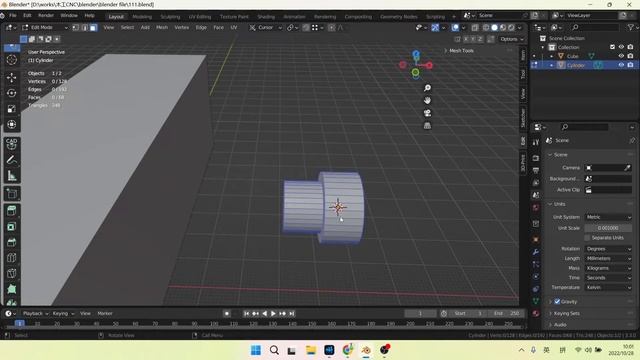Open the Render properties tab
This screenshot has height=360, width=640.
(x=536, y=158)
